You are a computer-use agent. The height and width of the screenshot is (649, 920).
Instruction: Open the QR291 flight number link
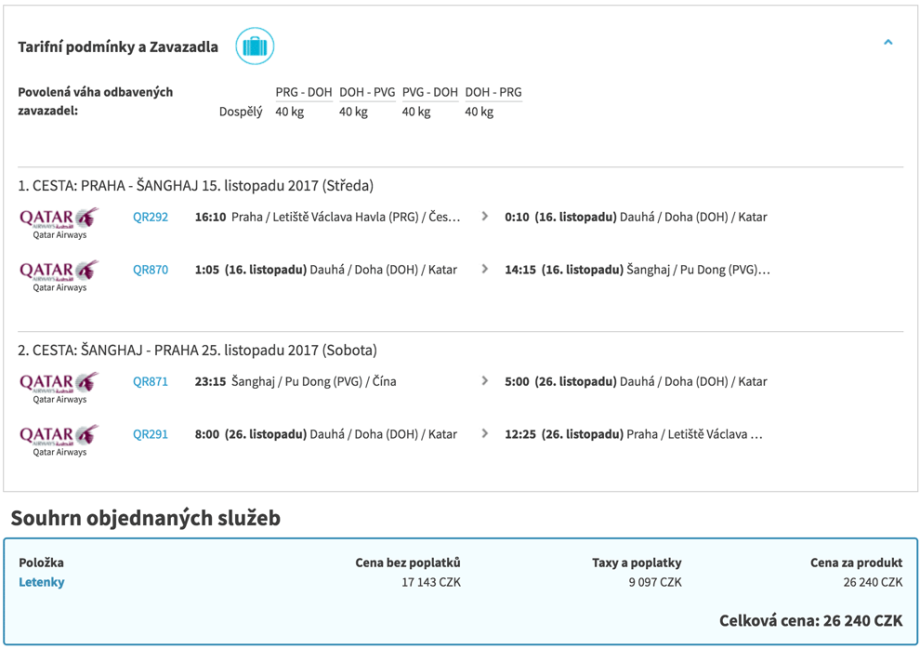150,434
